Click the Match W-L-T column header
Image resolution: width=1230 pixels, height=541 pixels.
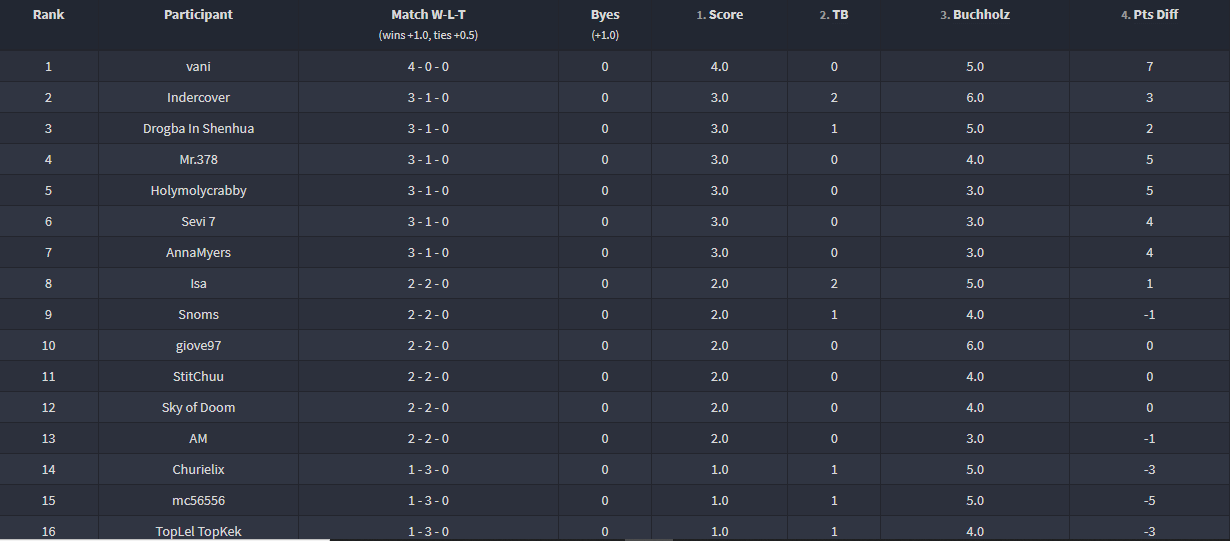click(x=428, y=15)
